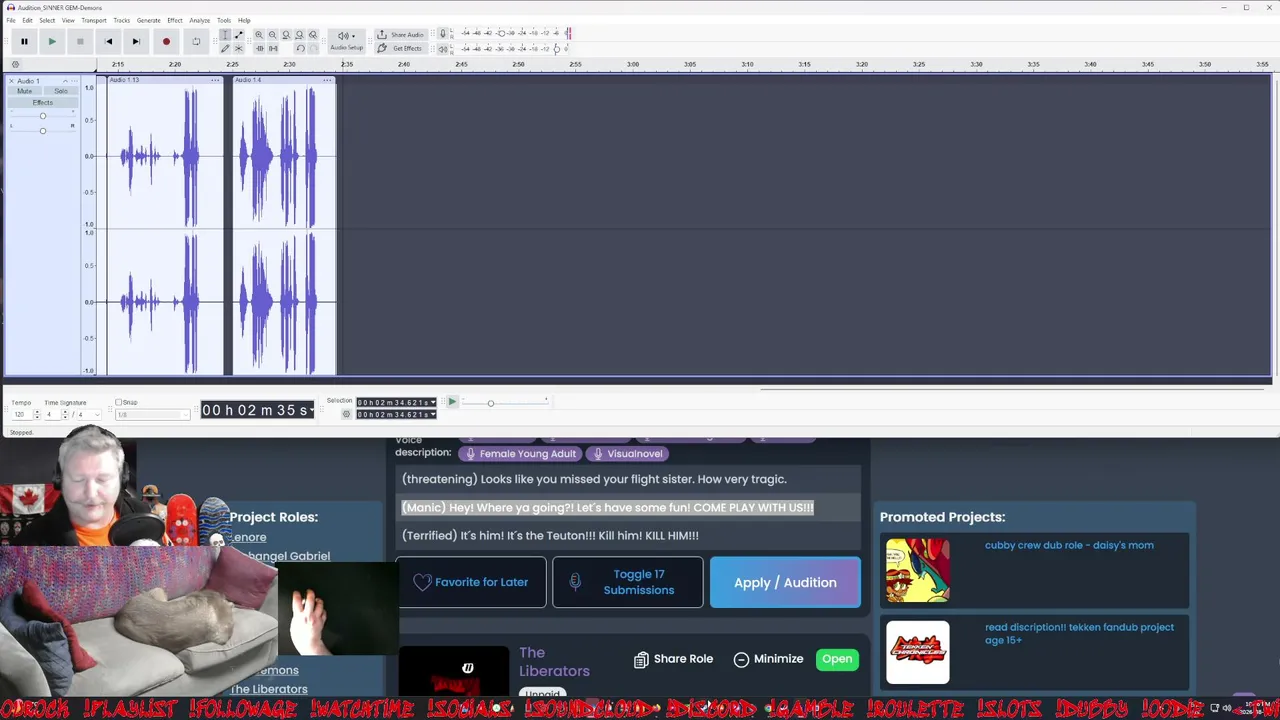Click the Share Role button
The height and width of the screenshot is (720, 1280).
pos(674,659)
